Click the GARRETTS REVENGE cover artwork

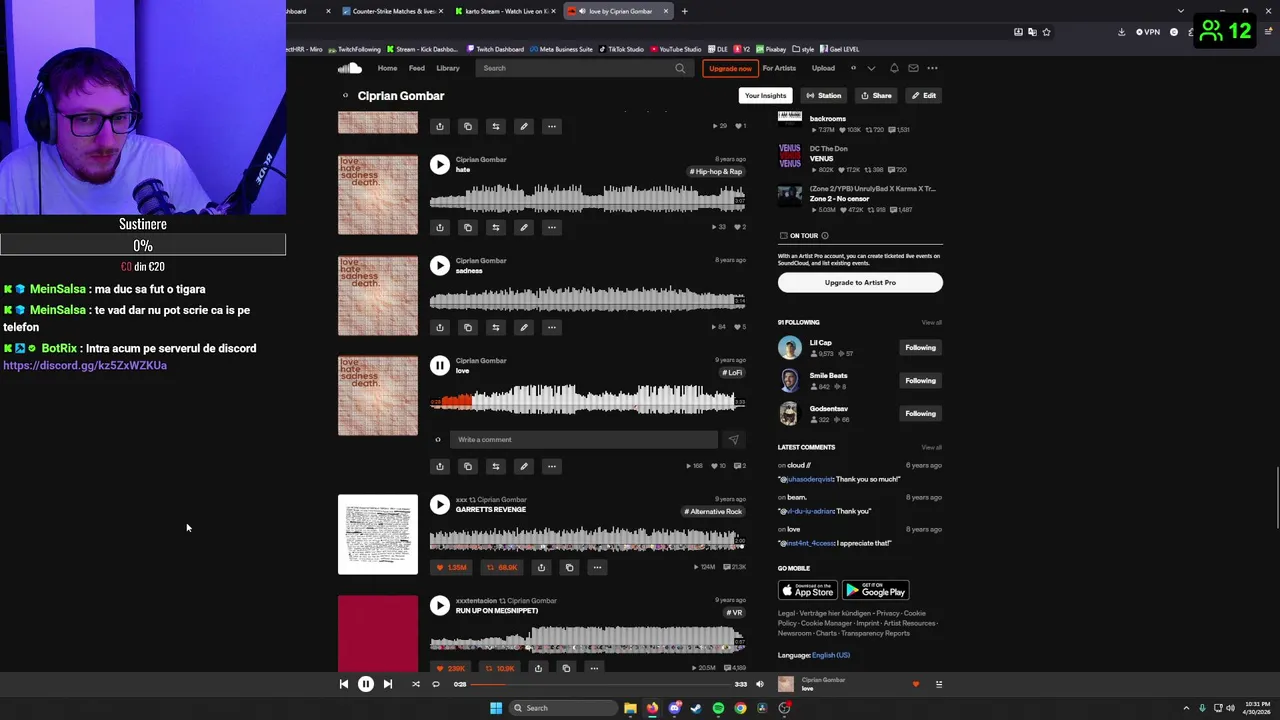(378, 535)
